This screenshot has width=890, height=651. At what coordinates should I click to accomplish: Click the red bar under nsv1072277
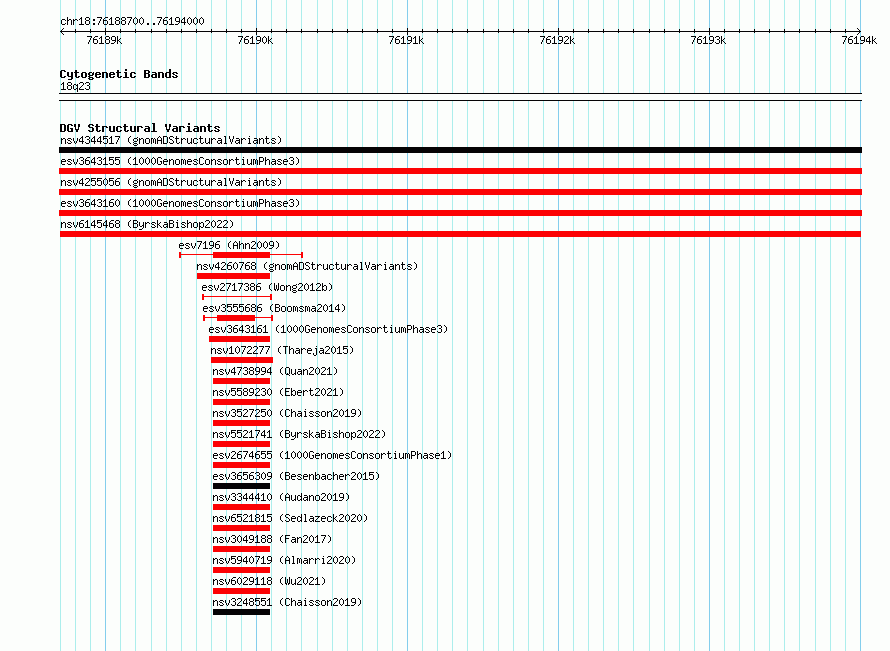click(242, 360)
